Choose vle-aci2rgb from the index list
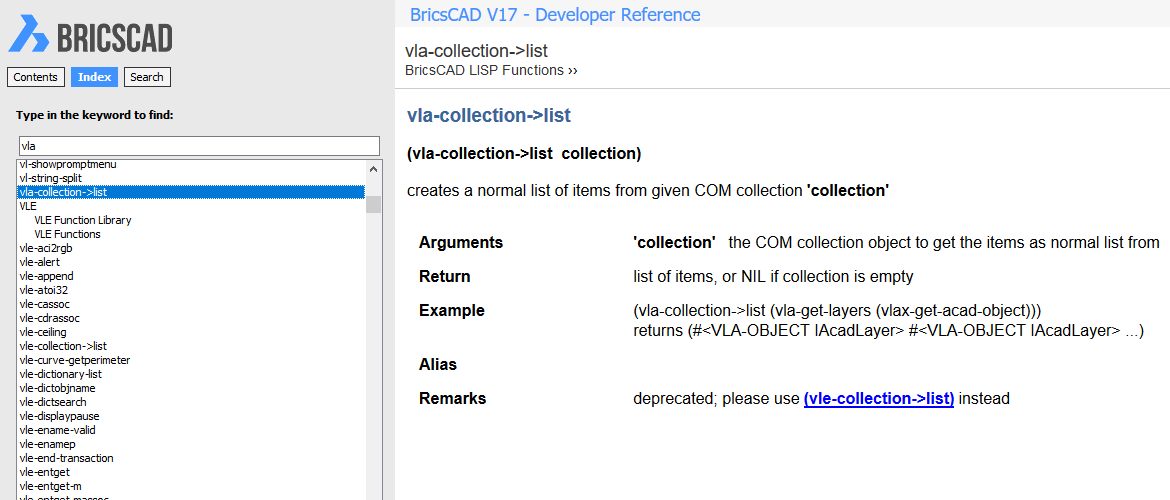This screenshot has width=1170, height=500. [46, 249]
